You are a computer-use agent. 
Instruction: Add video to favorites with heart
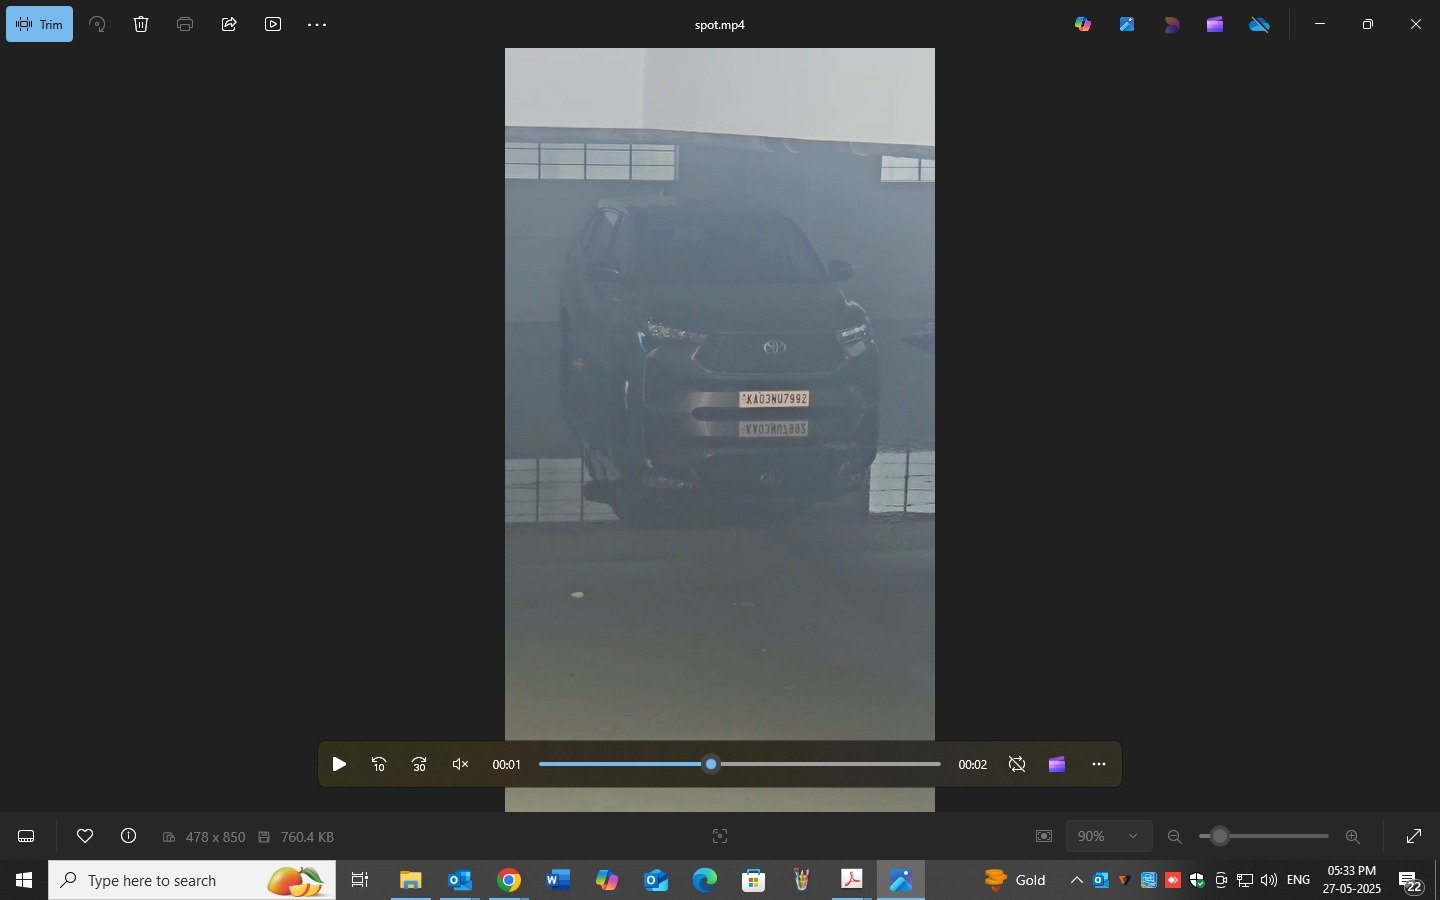coord(85,836)
